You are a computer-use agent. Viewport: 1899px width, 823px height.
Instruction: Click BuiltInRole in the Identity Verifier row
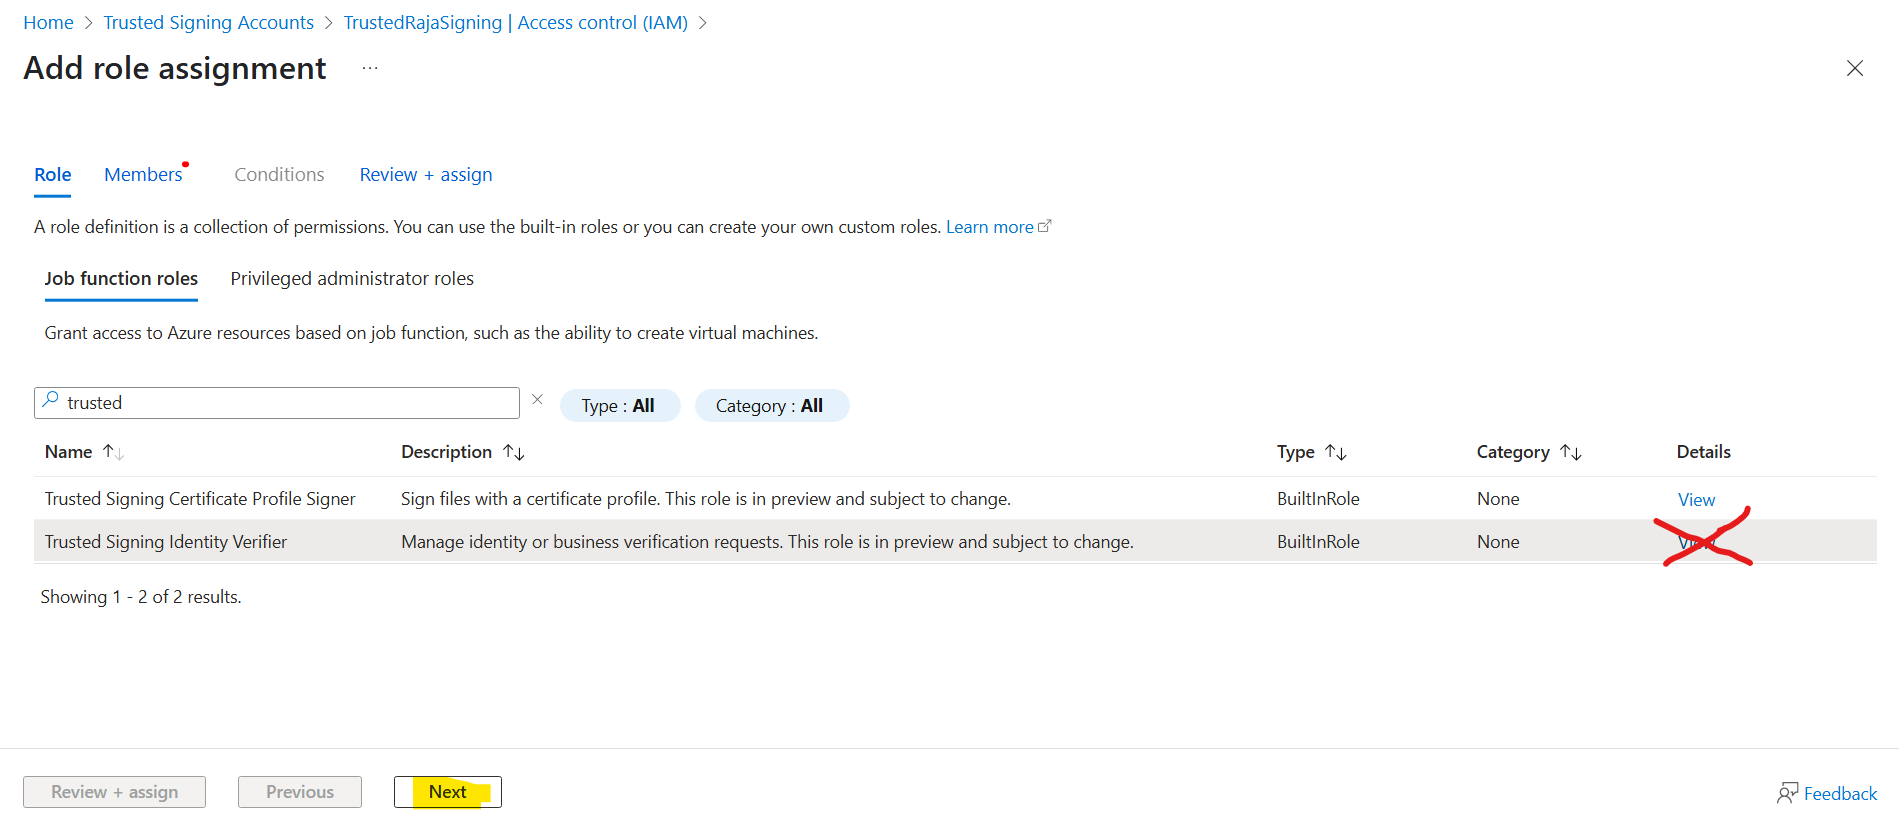click(x=1318, y=542)
